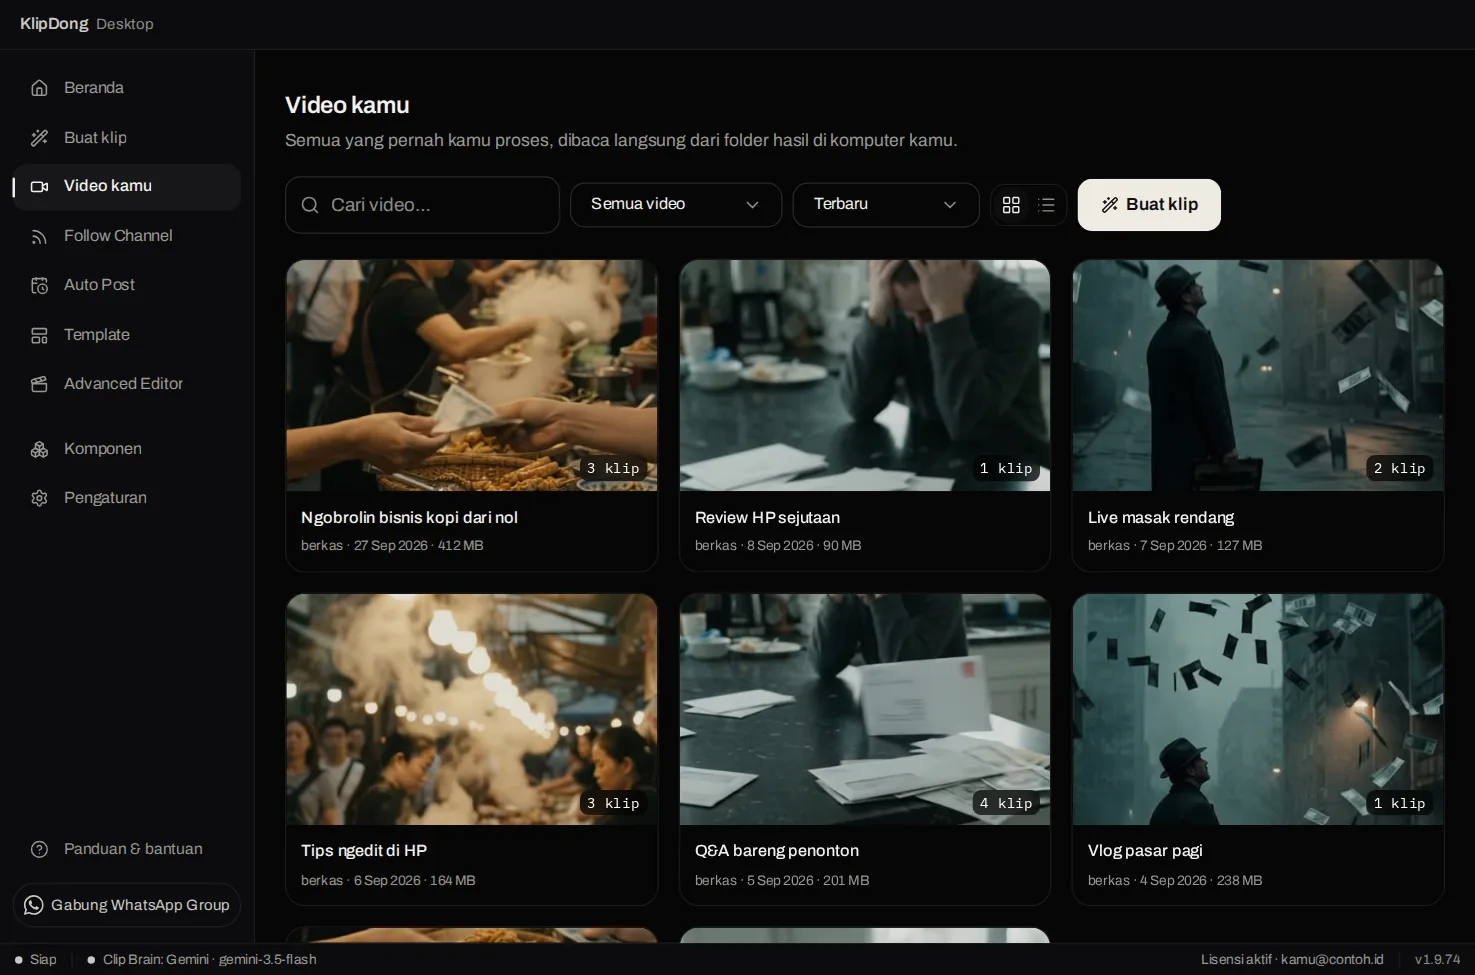The image size is (1475, 975).
Task: Open the Q&A bareng penonton thumbnail
Action: pyautogui.click(x=865, y=710)
